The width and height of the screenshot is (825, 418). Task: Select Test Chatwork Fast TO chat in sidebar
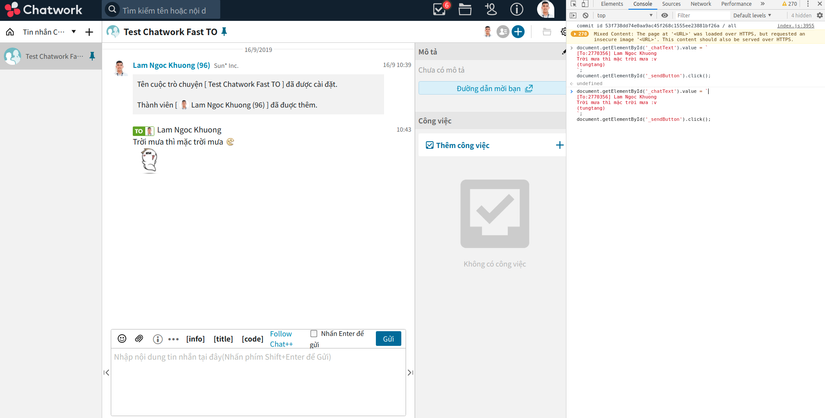point(51,56)
